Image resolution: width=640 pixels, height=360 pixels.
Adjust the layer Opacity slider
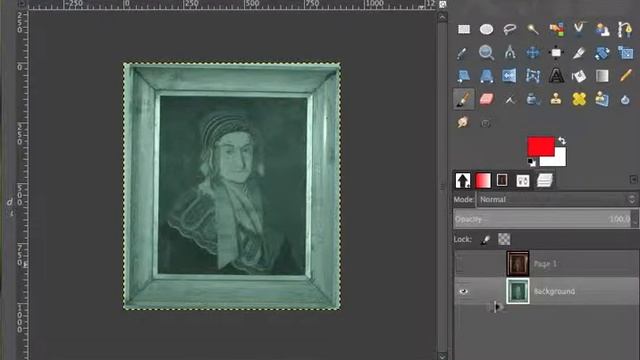tap(542, 219)
